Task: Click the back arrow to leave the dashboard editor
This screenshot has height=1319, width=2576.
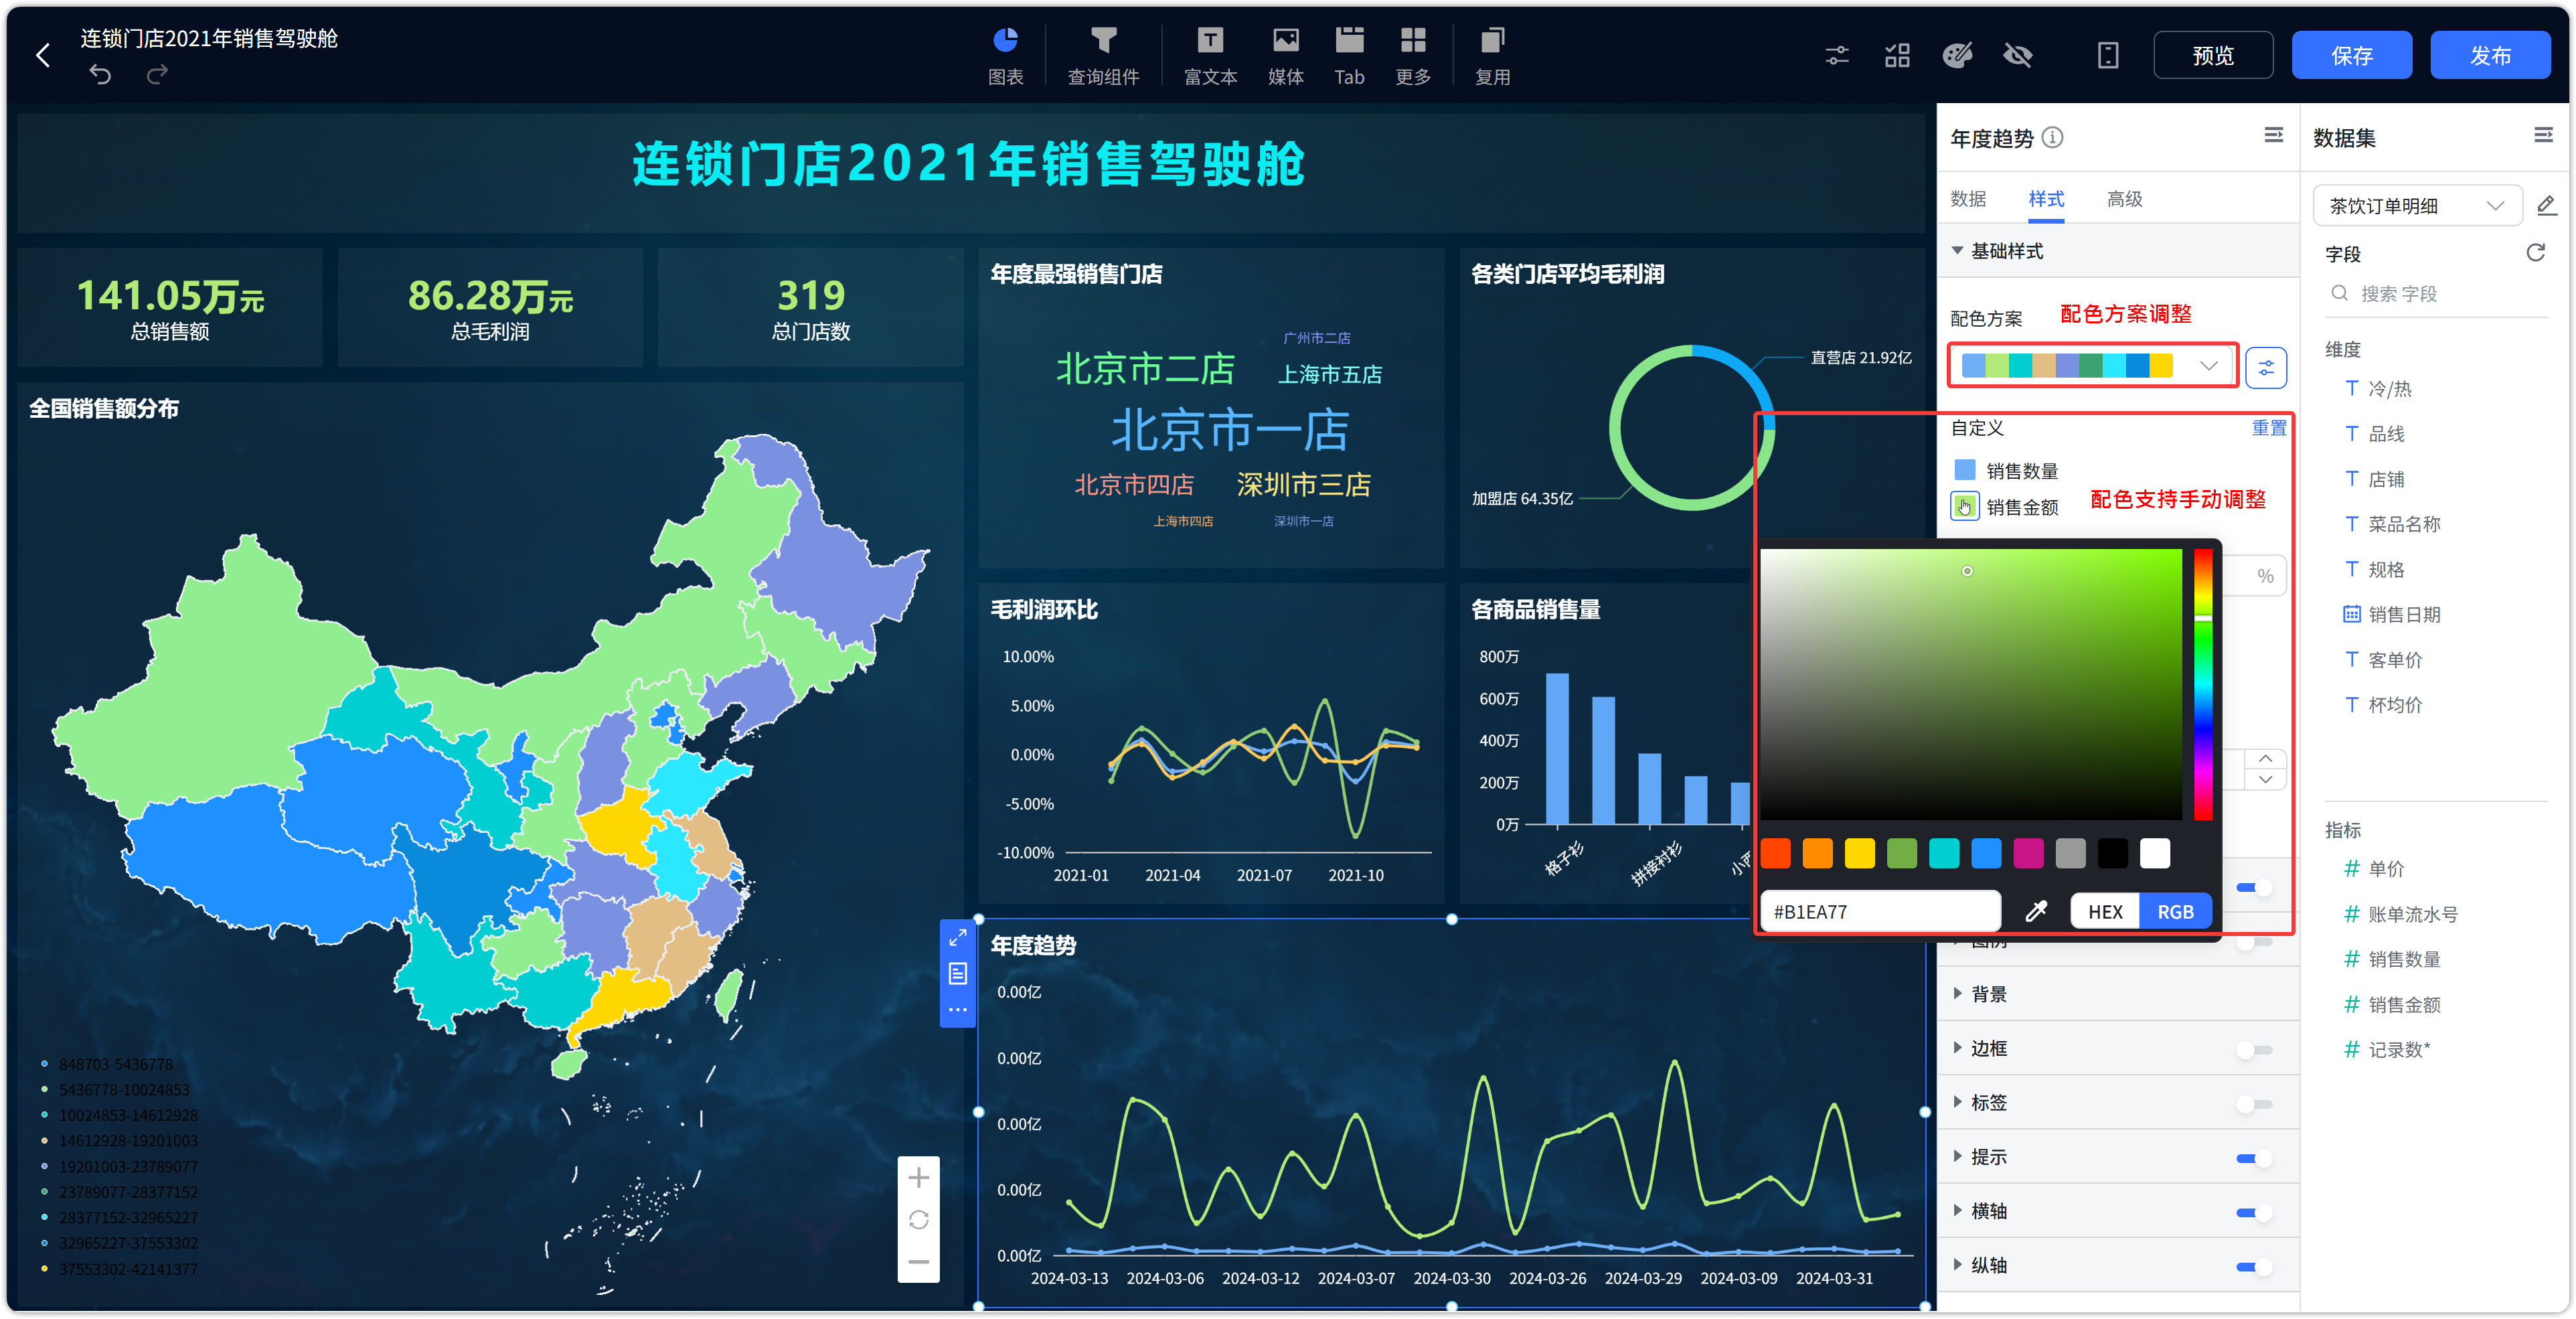Action: (x=43, y=55)
